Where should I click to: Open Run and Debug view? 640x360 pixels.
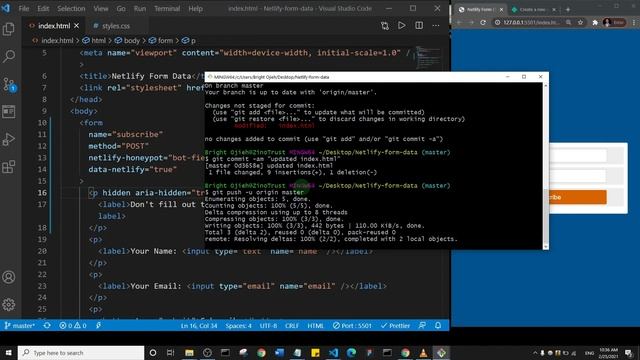[x=9, y=139]
